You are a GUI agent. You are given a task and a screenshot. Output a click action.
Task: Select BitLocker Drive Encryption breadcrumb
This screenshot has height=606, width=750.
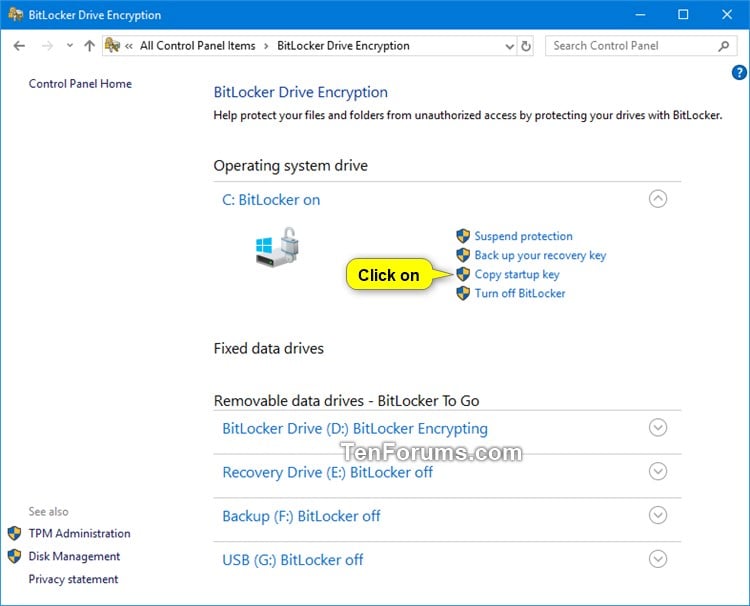[x=343, y=46]
